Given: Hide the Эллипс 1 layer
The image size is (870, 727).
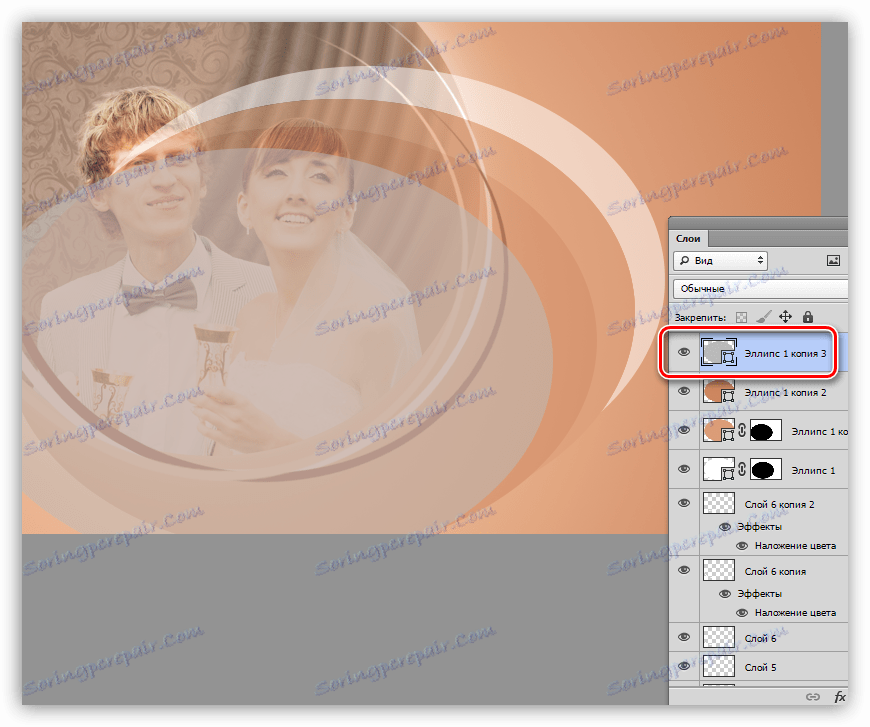Looking at the screenshot, I should pos(684,469).
